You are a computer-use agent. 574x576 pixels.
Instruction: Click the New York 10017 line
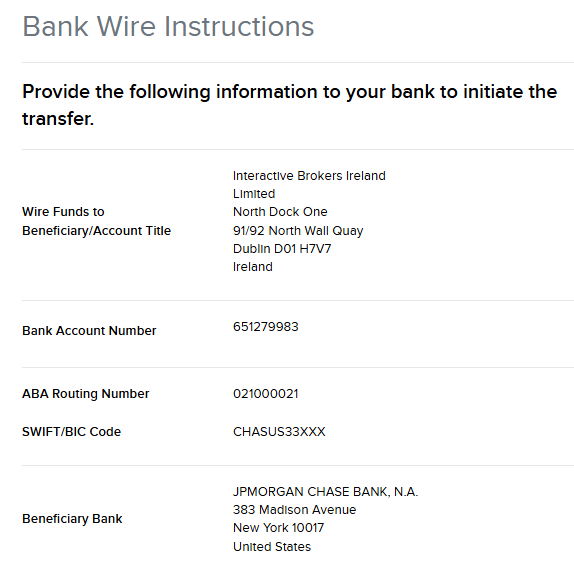[x=278, y=528]
